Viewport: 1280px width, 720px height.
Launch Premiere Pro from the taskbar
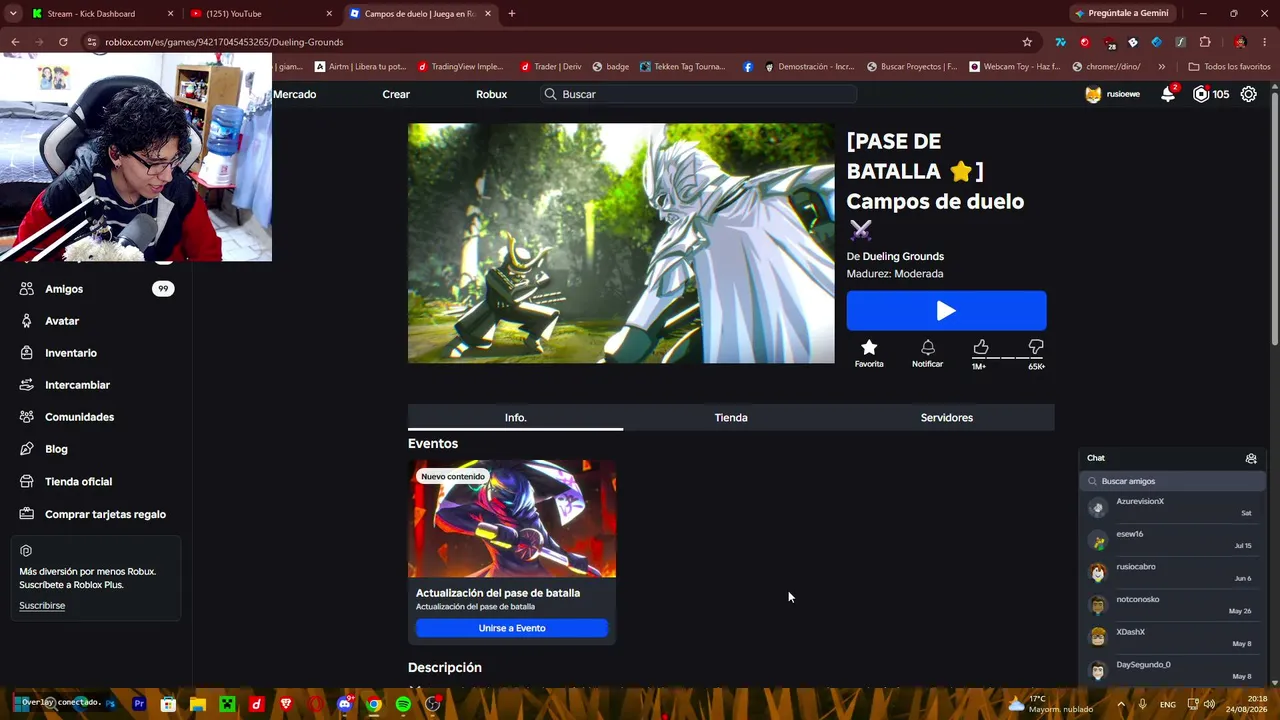click(x=139, y=704)
